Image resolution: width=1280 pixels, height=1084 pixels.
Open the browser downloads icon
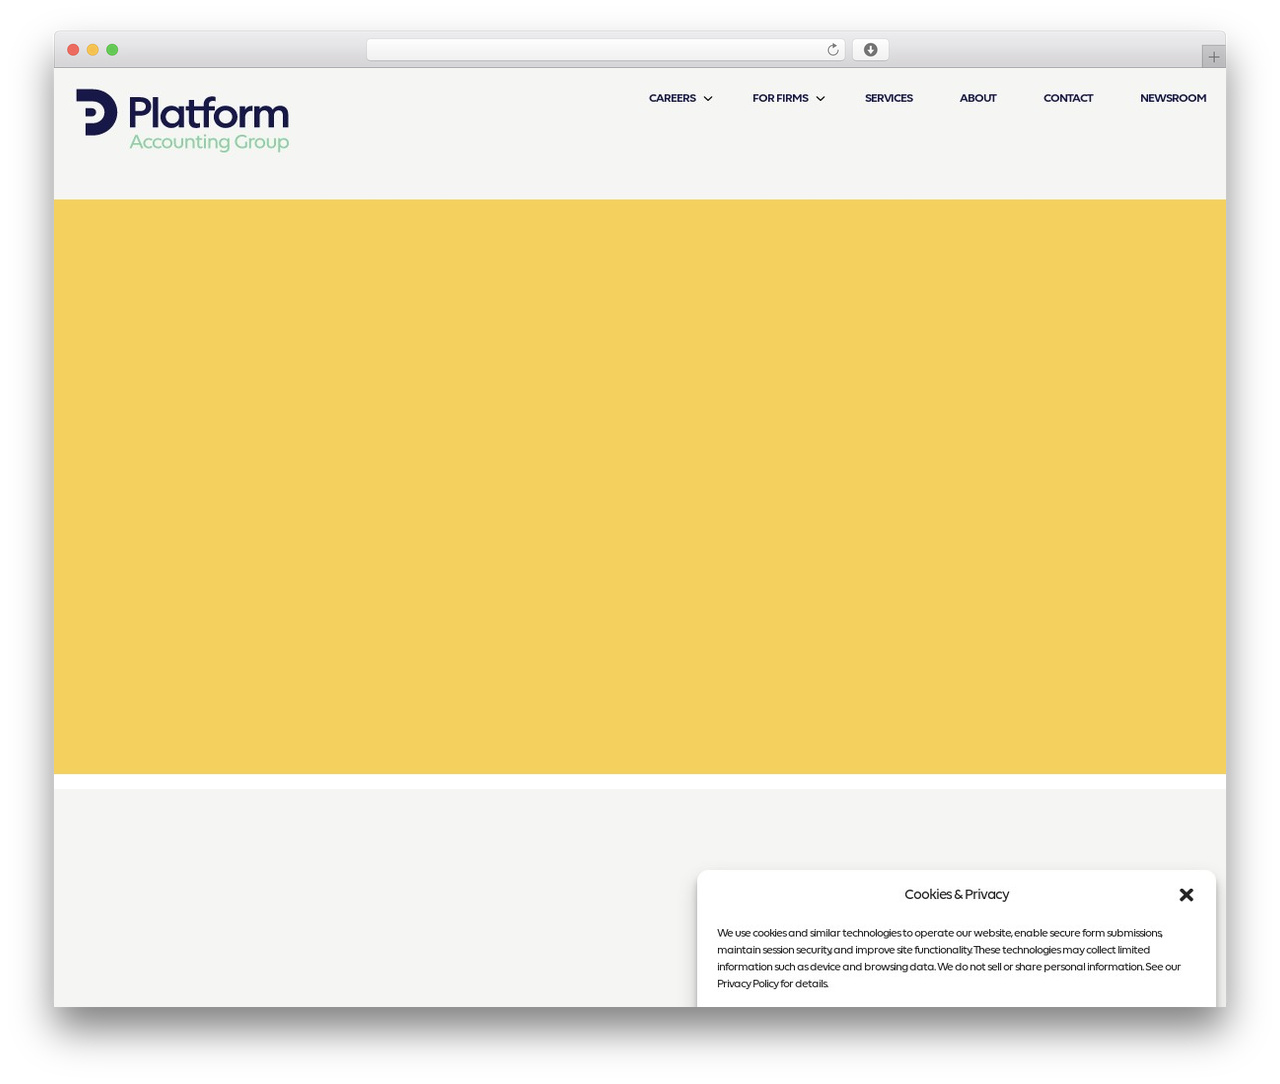click(870, 50)
